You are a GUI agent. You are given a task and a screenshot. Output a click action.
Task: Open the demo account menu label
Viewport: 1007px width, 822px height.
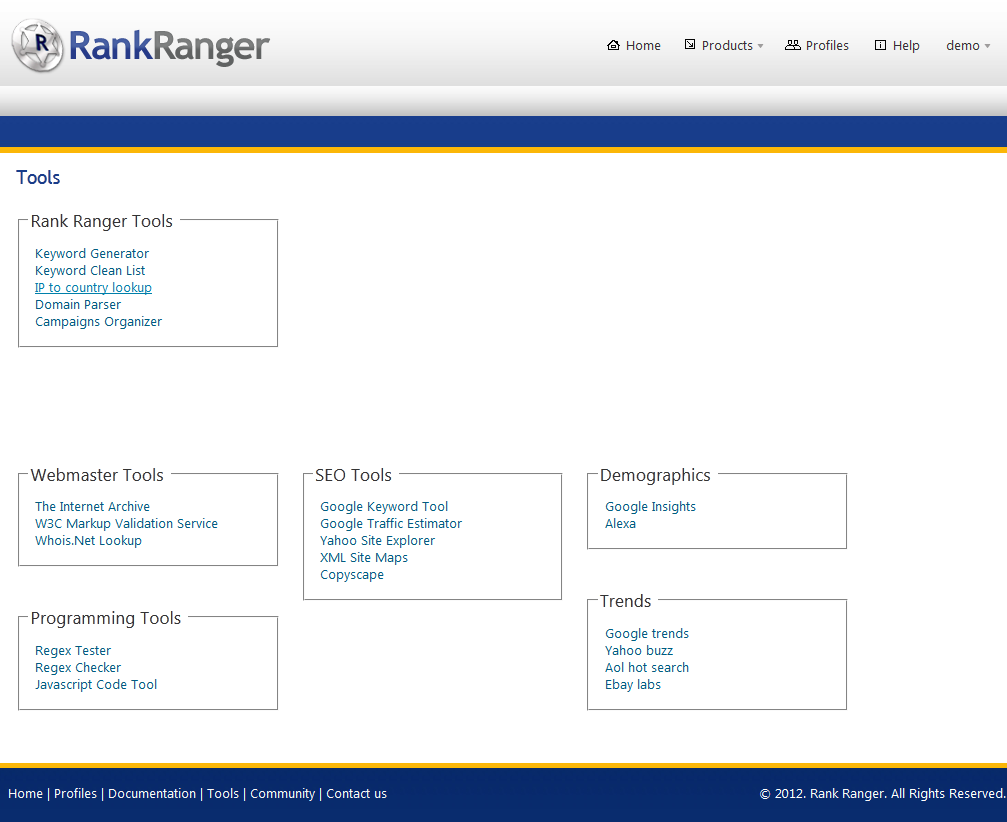coord(963,46)
